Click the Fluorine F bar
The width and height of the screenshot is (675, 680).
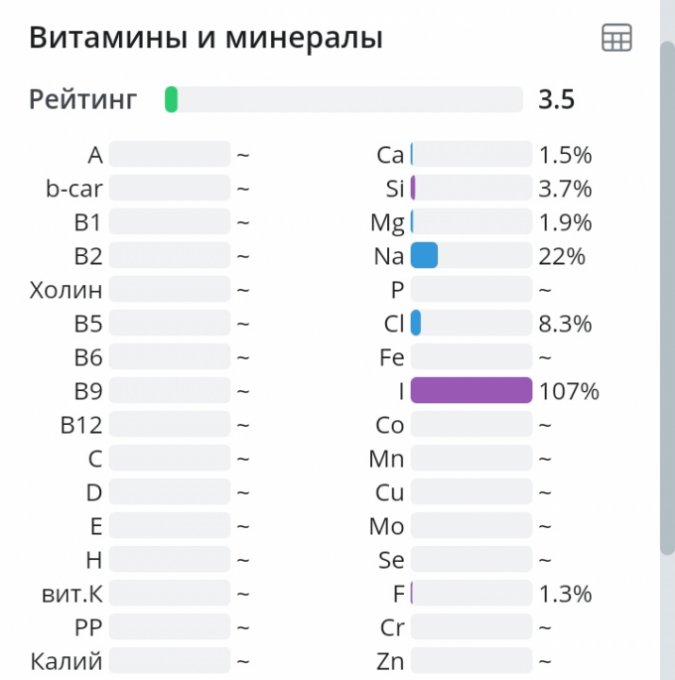pyautogui.click(x=471, y=593)
